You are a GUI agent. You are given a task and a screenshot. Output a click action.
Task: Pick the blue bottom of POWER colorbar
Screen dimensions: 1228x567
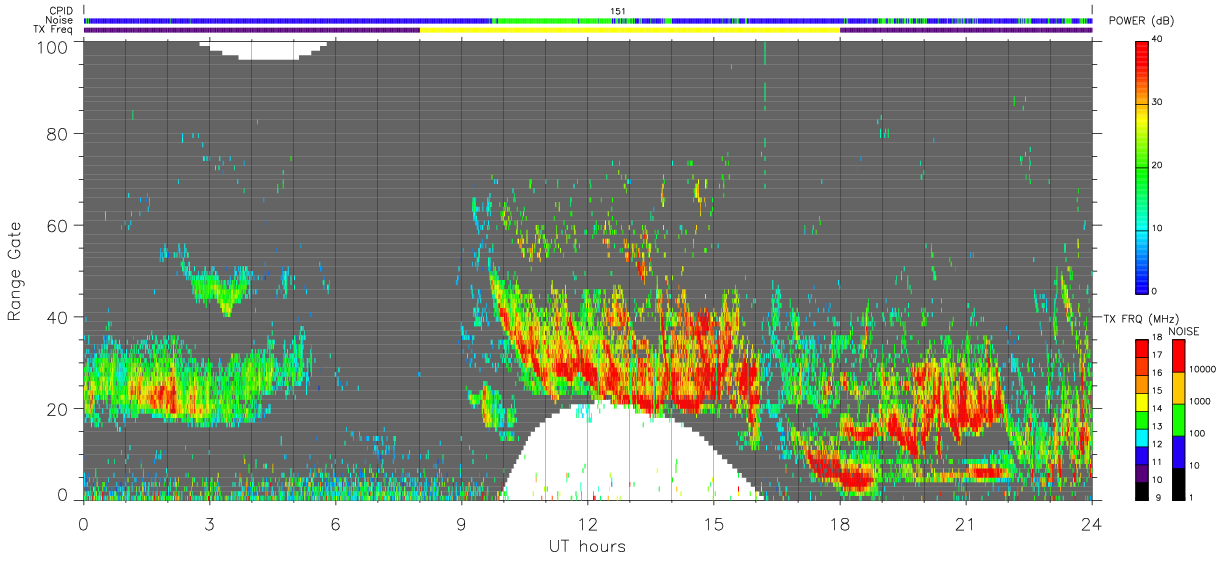1141,283
